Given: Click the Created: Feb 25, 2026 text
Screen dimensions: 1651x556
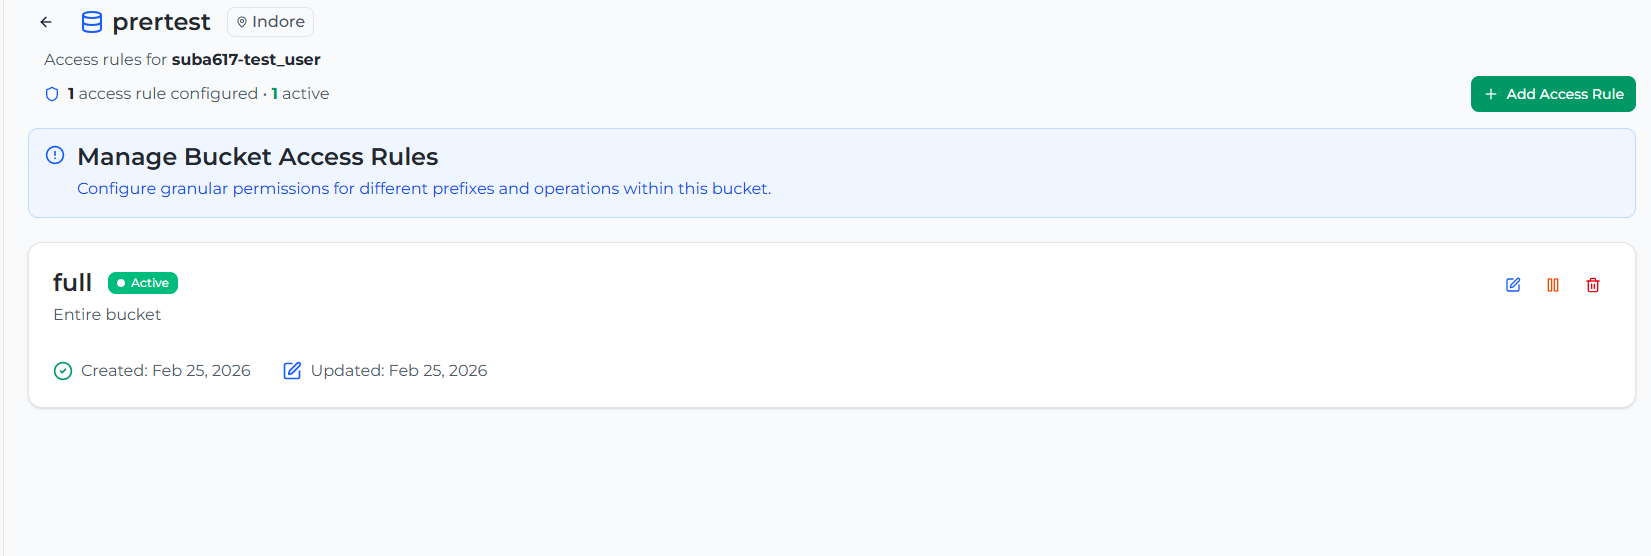Looking at the screenshot, I should point(166,371).
